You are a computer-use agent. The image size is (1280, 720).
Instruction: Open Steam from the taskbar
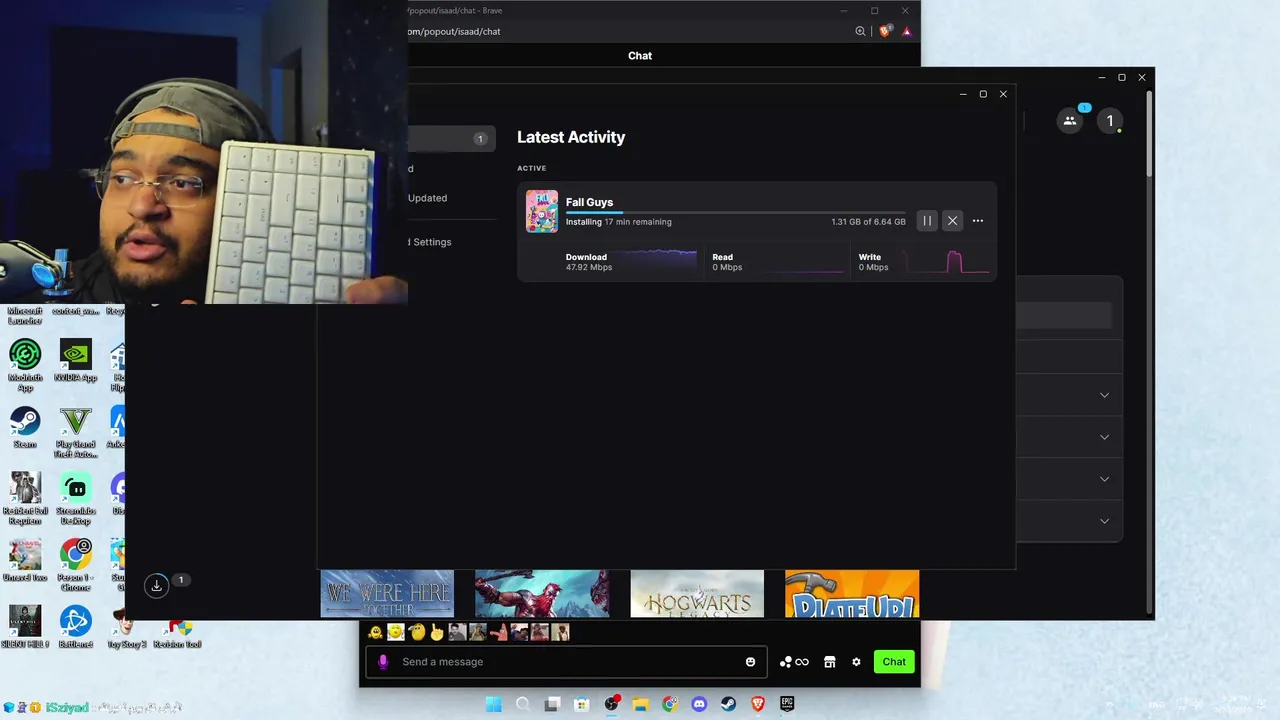tap(729, 704)
